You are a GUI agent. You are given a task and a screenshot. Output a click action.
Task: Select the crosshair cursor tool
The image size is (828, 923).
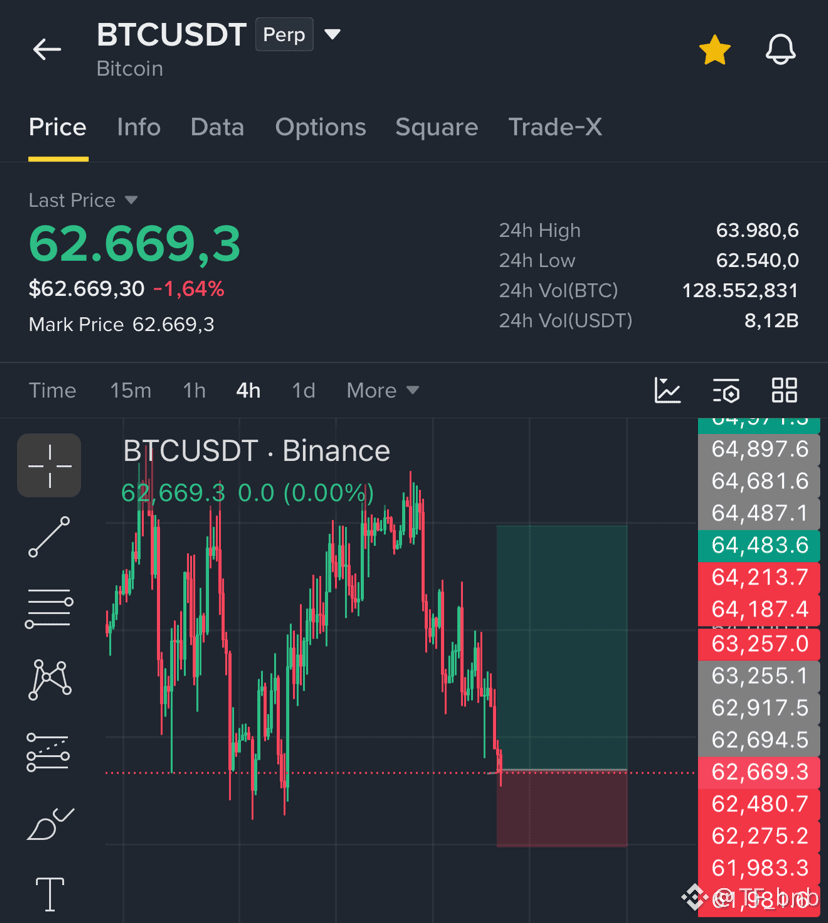coord(49,466)
